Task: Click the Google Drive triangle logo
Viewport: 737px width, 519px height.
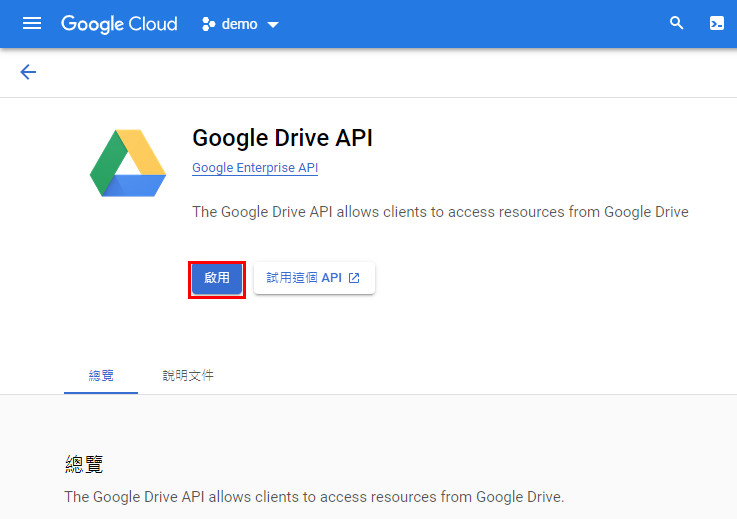Action: pyautogui.click(x=128, y=163)
